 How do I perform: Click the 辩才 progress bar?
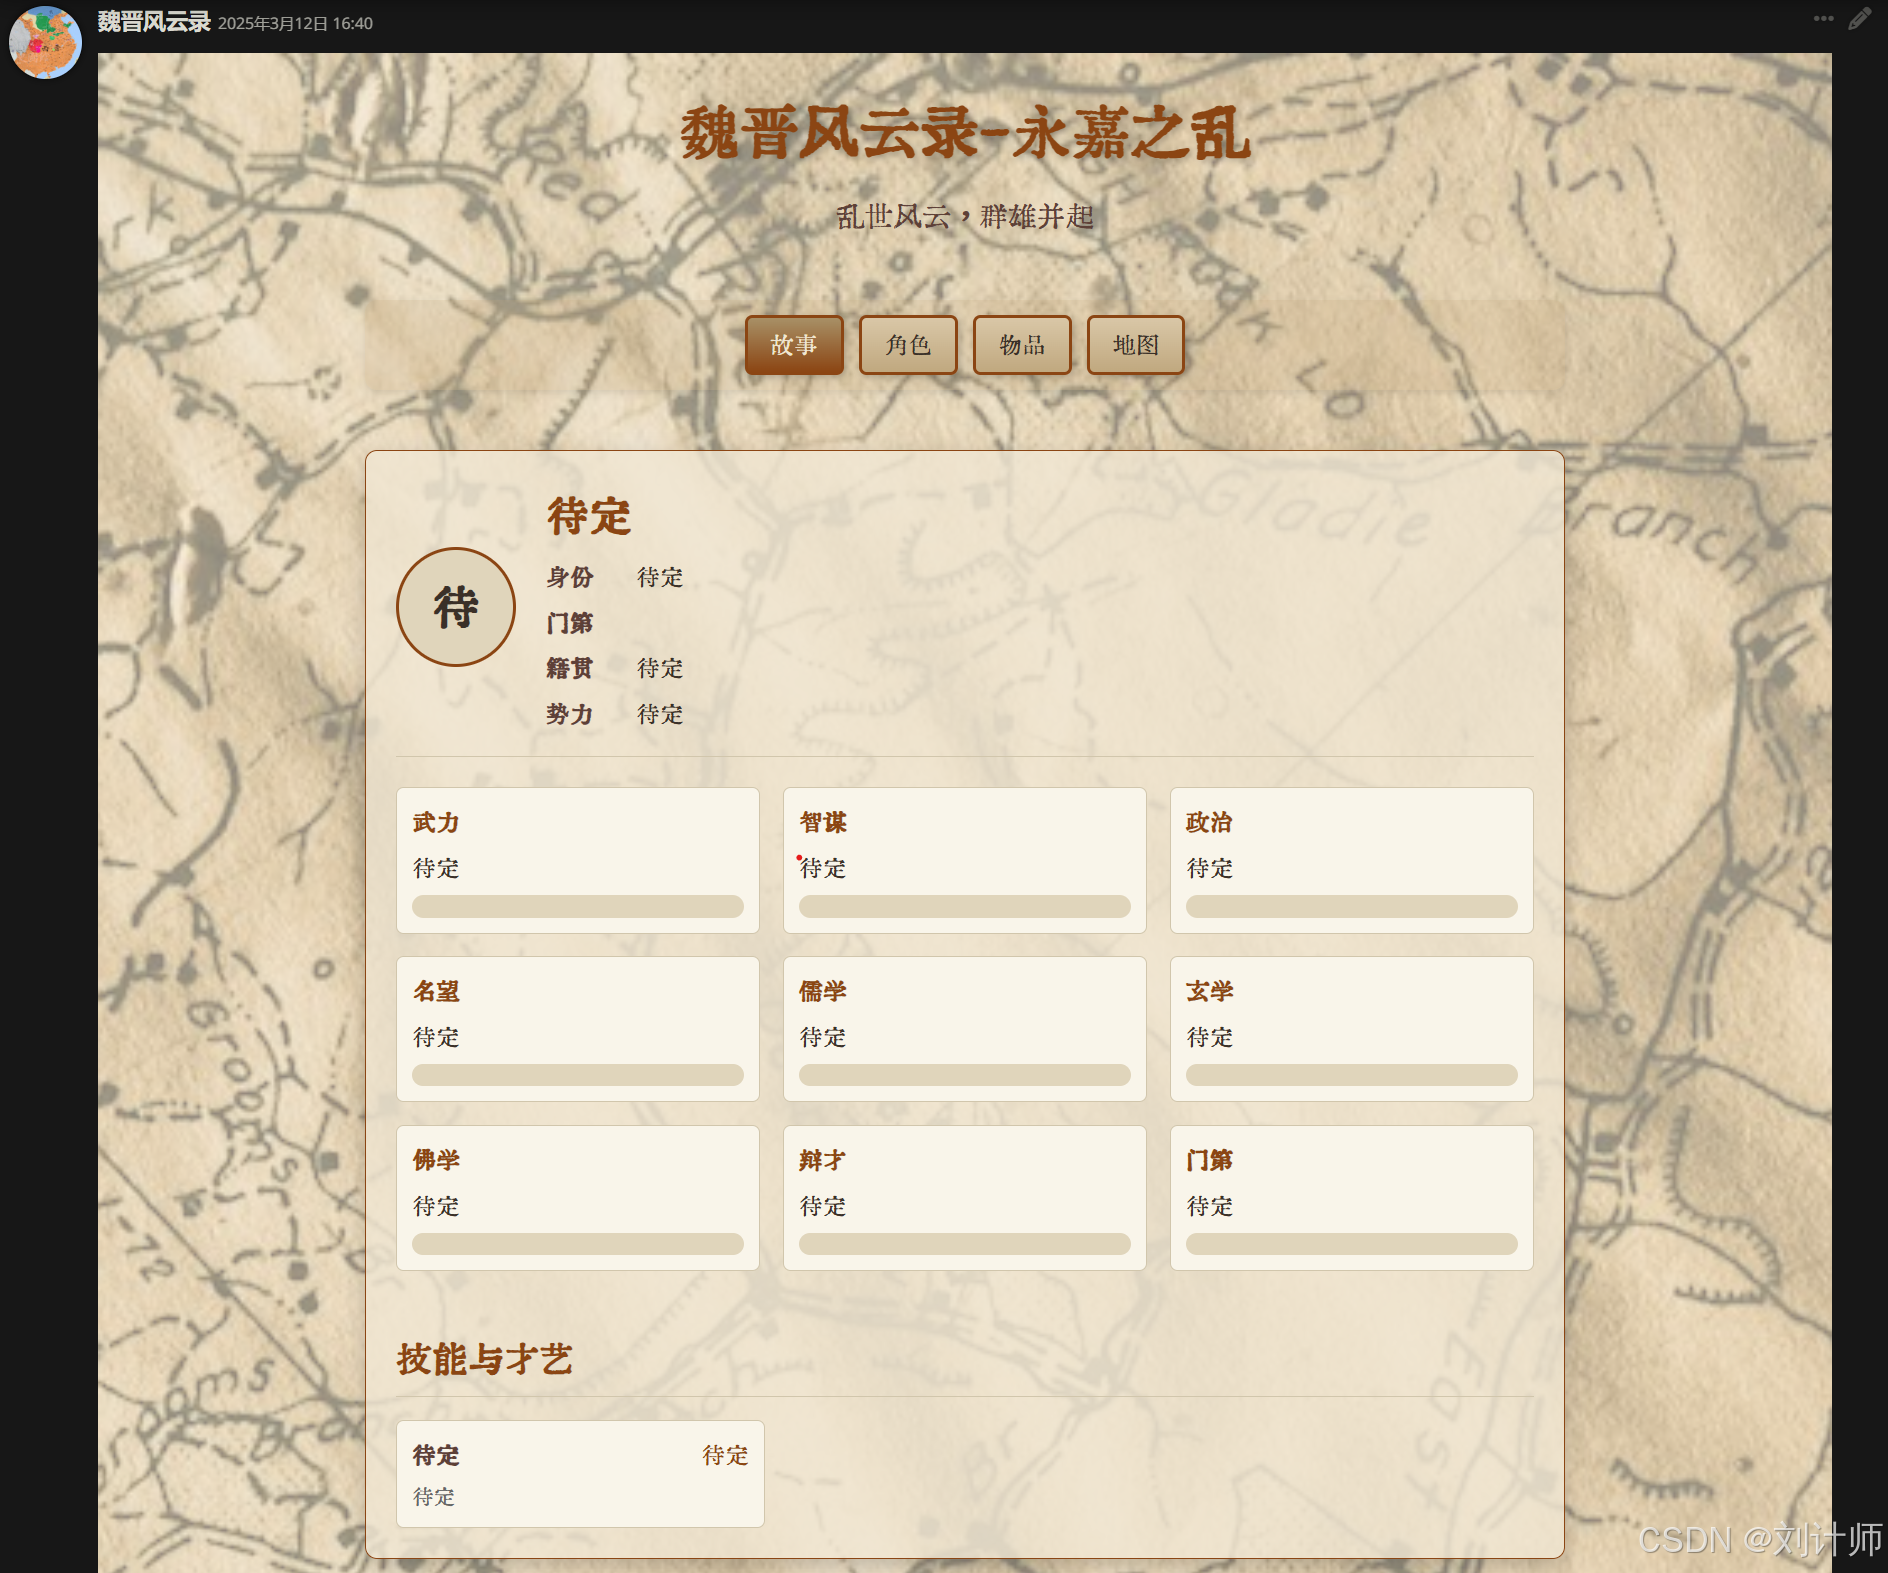point(965,1244)
